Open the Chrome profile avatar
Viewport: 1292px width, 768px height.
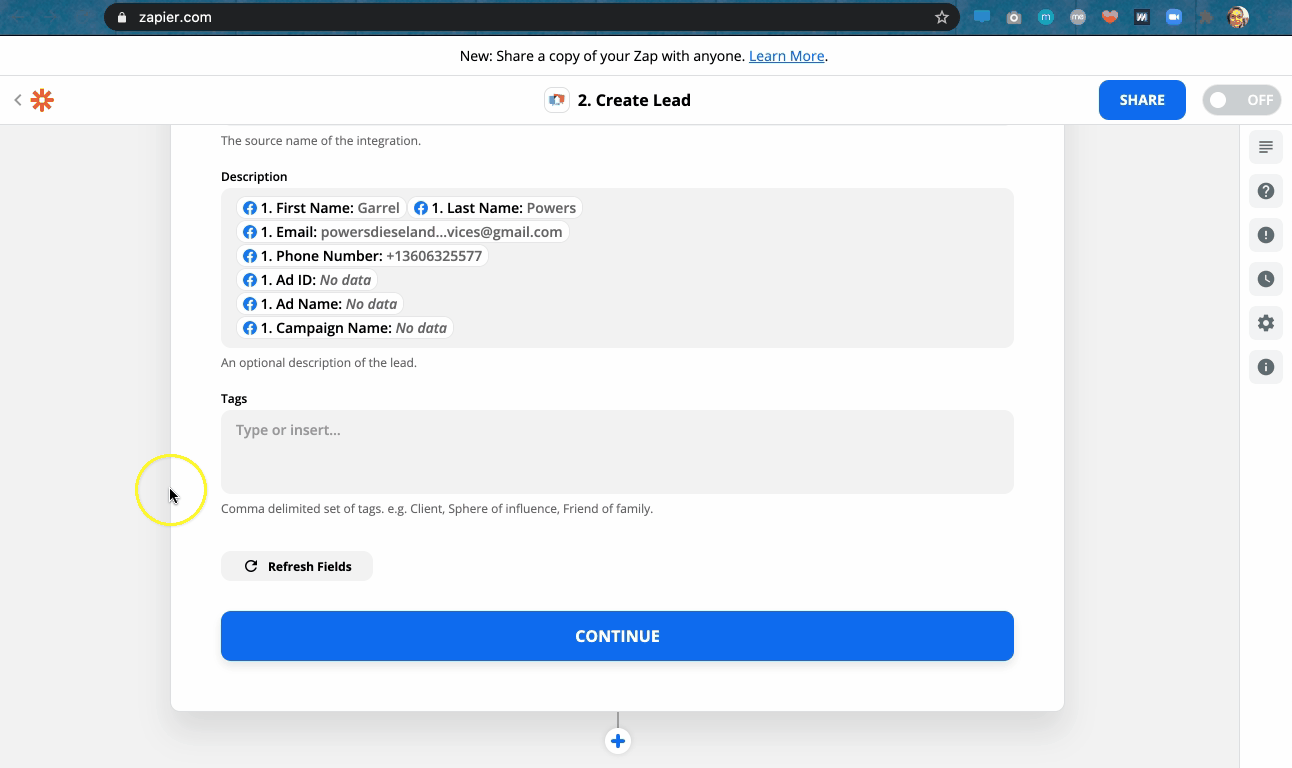pyautogui.click(x=1238, y=17)
